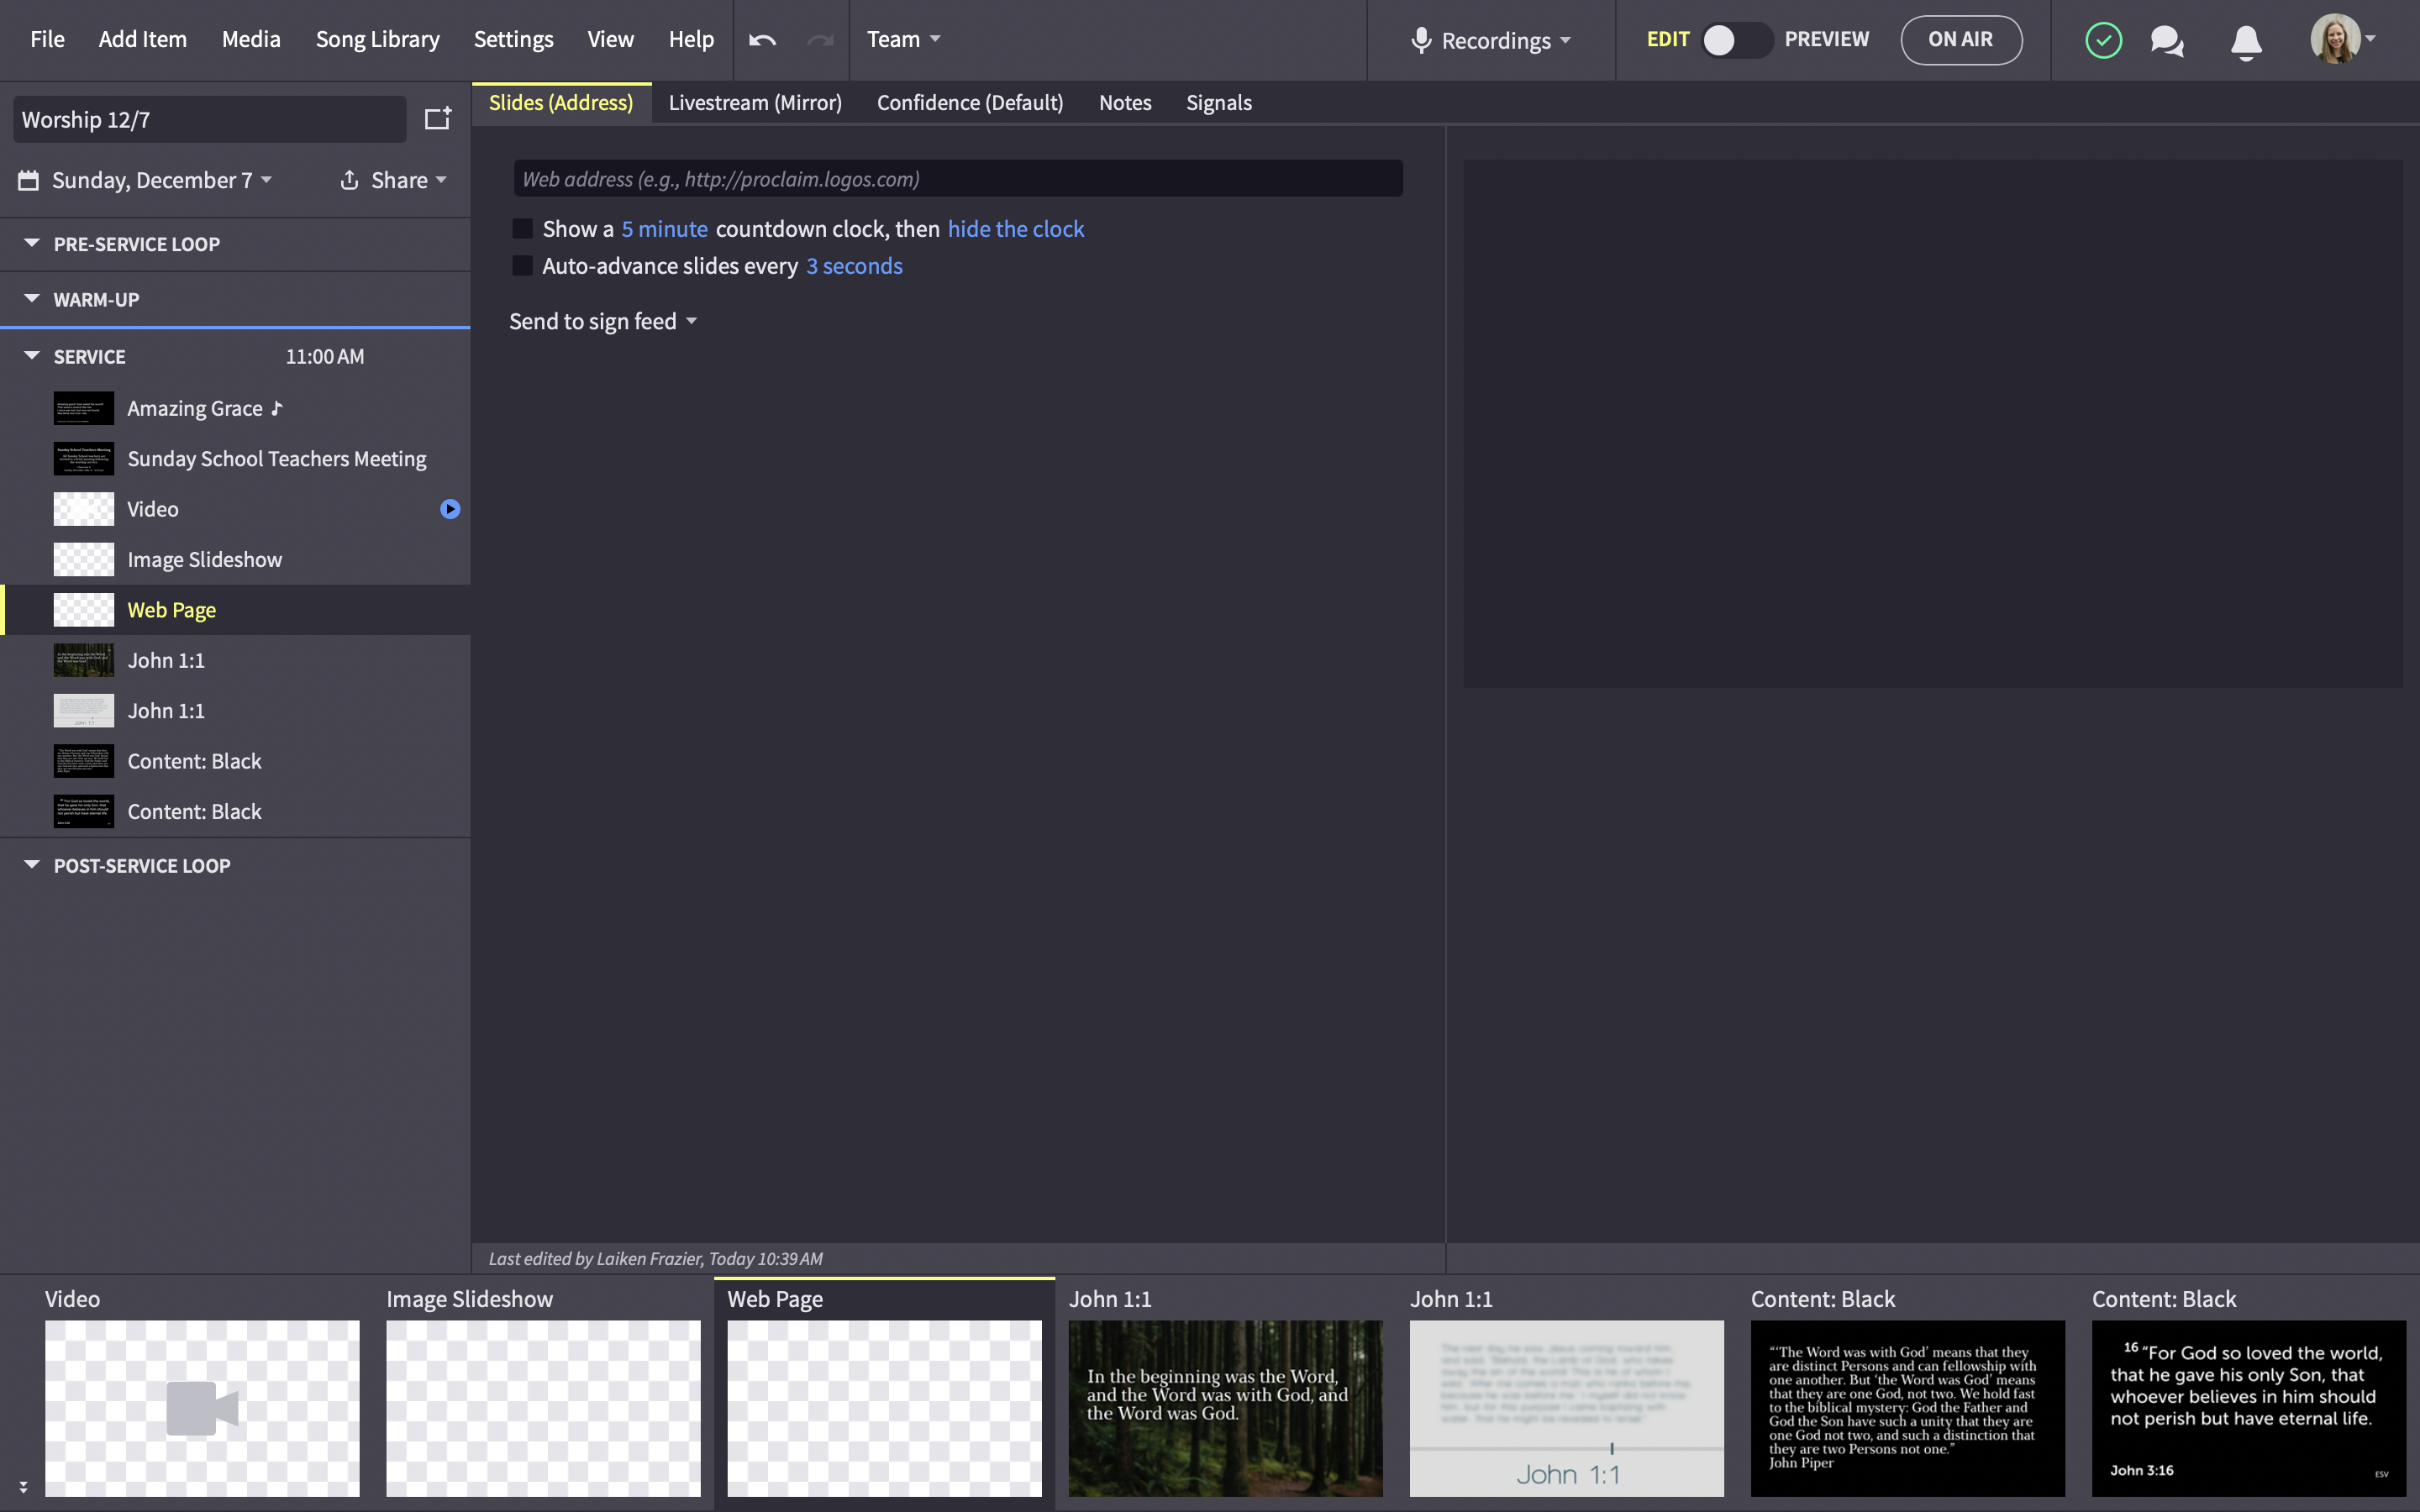The width and height of the screenshot is (2420, 1512).
Task: Click the 5 minute countdown link
Action: click(x=665, y=229)
